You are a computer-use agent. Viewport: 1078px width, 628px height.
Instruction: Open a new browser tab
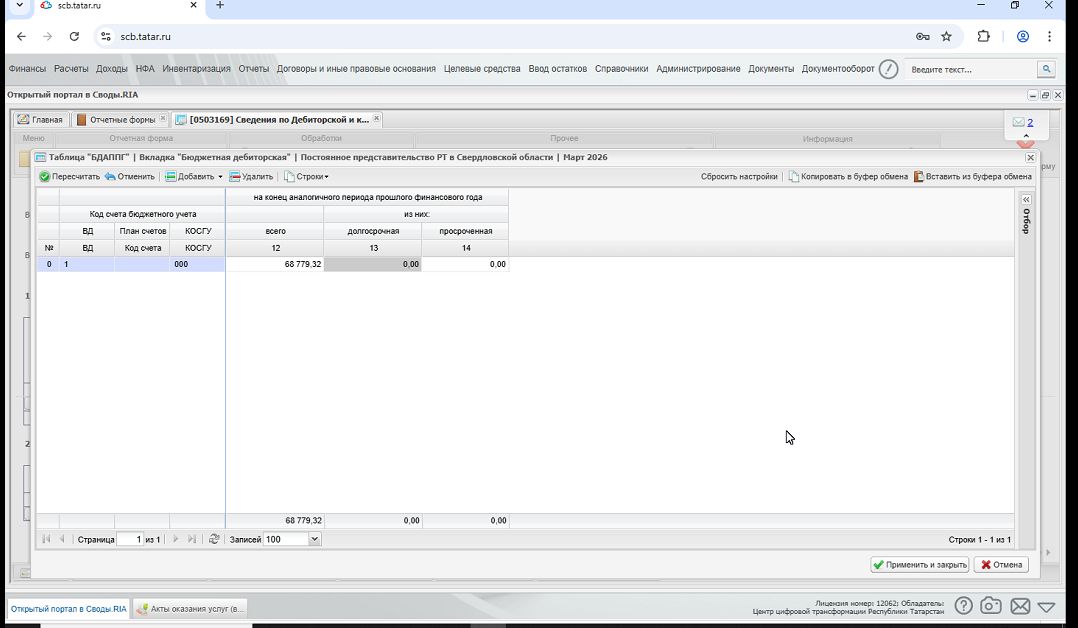coord(220,6)
